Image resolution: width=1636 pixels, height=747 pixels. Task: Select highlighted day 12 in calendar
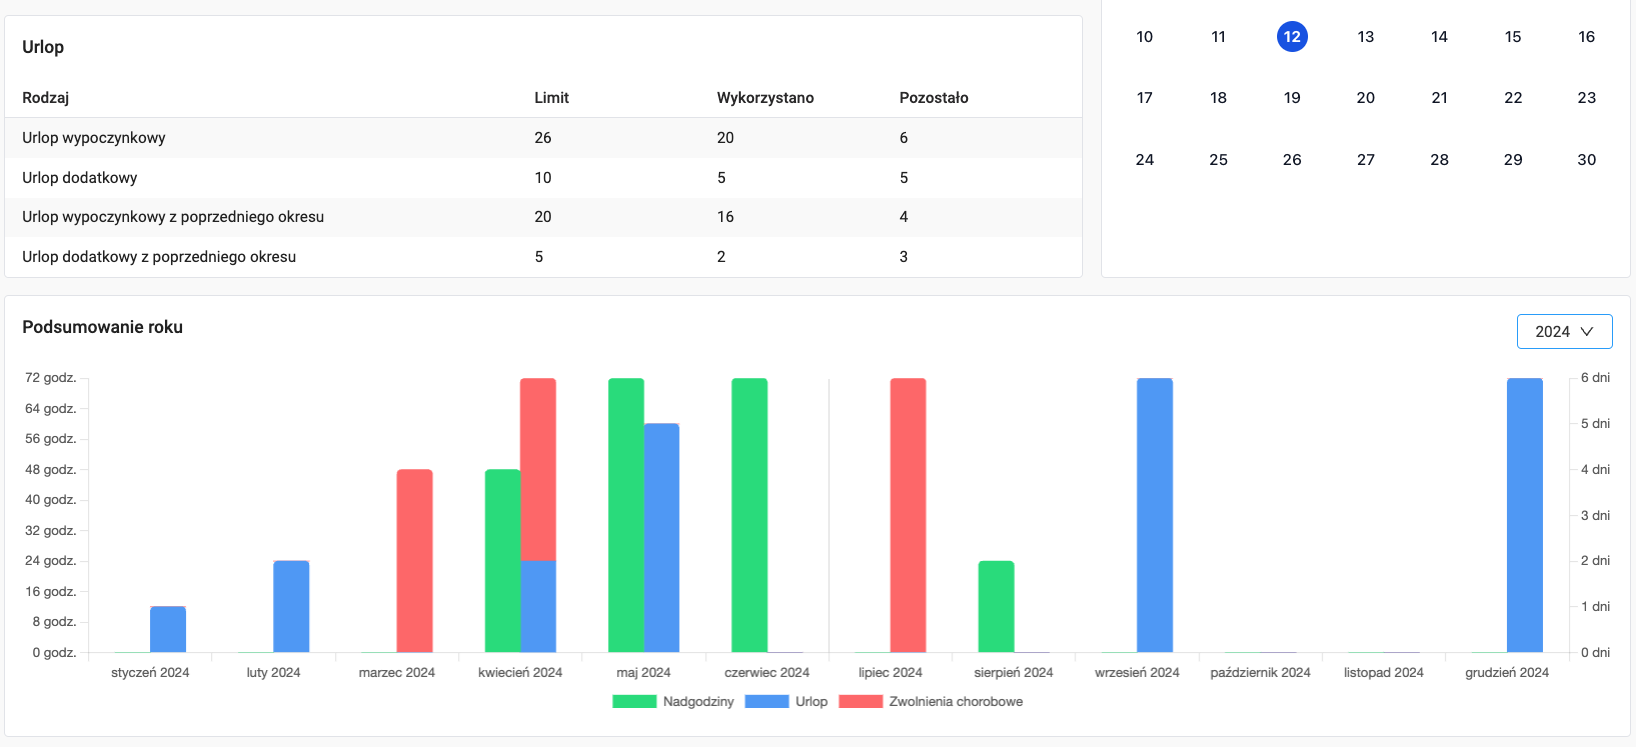[x=1292, y=37]
